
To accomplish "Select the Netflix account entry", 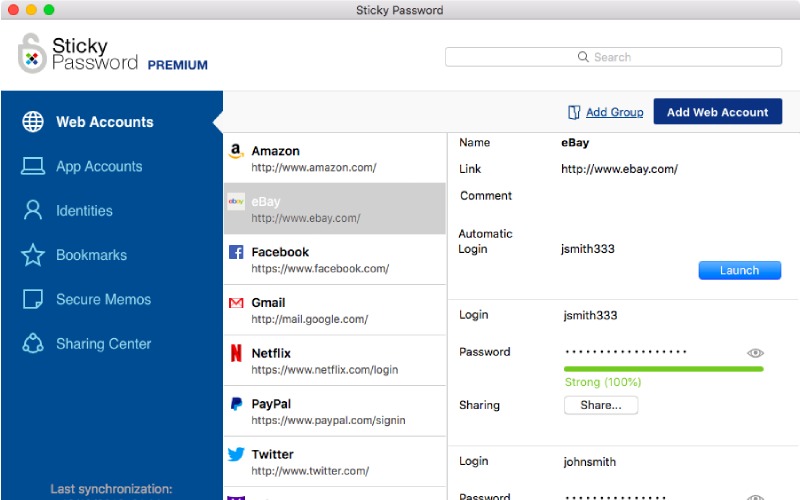I will (335, 360).
